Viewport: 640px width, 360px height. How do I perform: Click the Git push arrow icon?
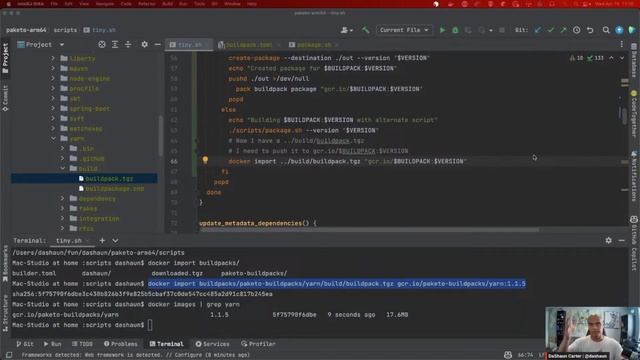563,30
